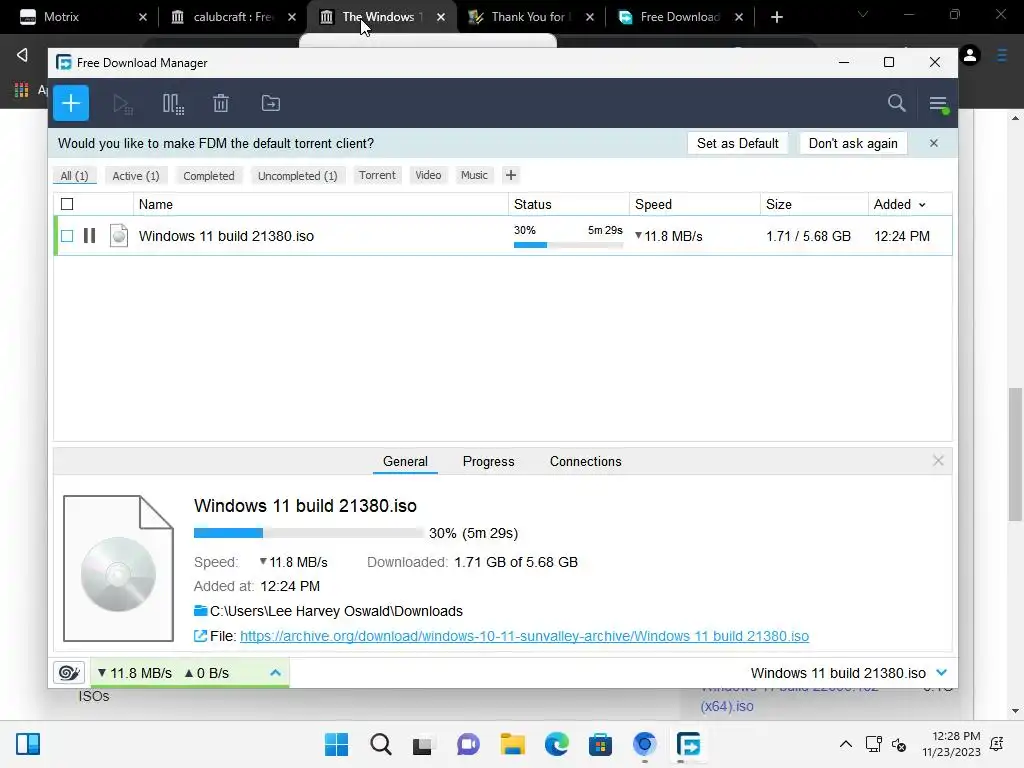This screenshot has height=768, width=1024.
Task: Click the Start selected downloads icon
Action: coord(122,104)
